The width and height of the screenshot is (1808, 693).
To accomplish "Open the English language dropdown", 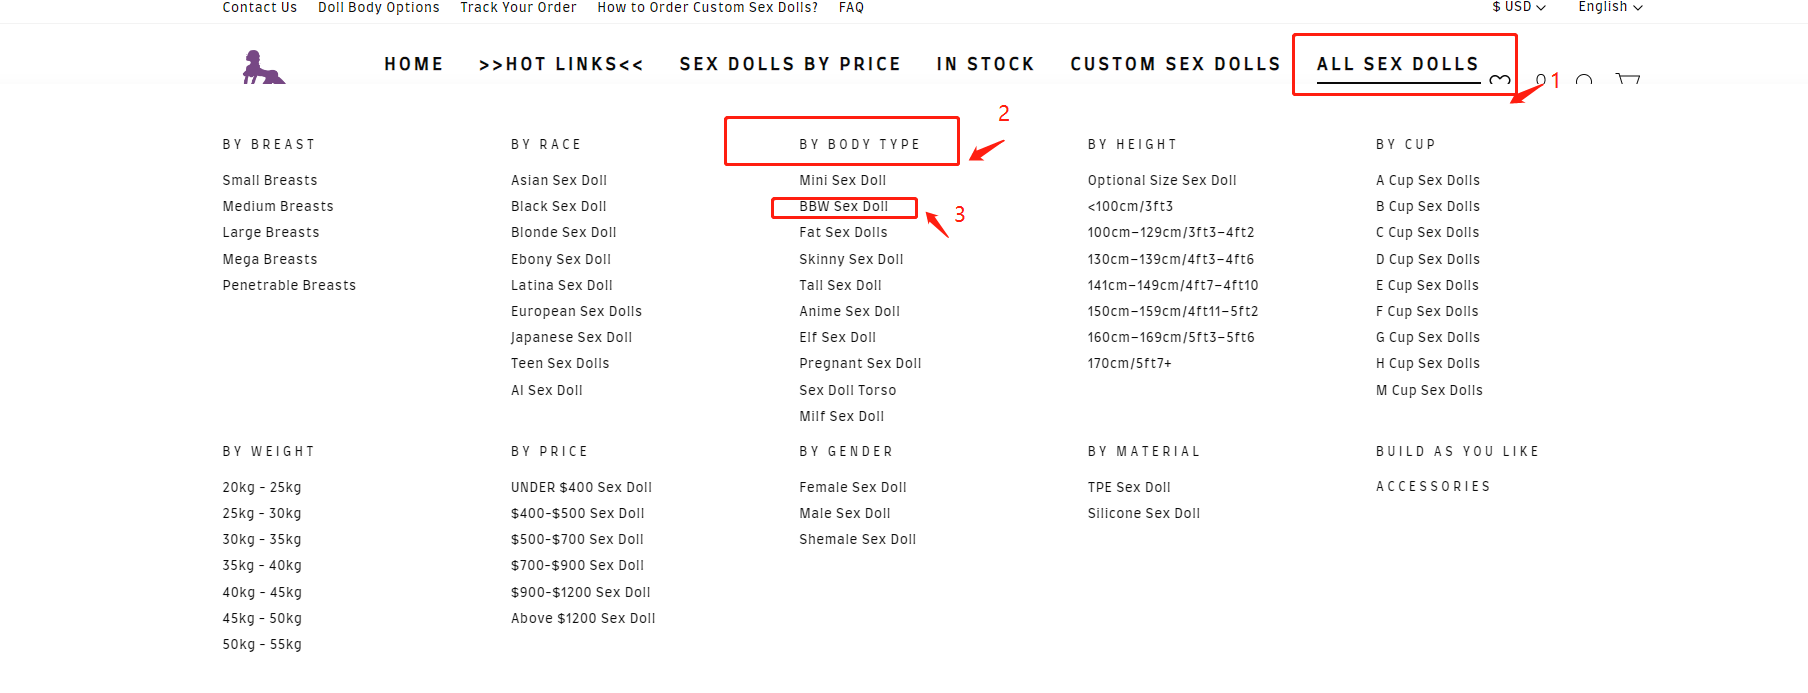I will pyautogui.click(x=1610, y=7).
